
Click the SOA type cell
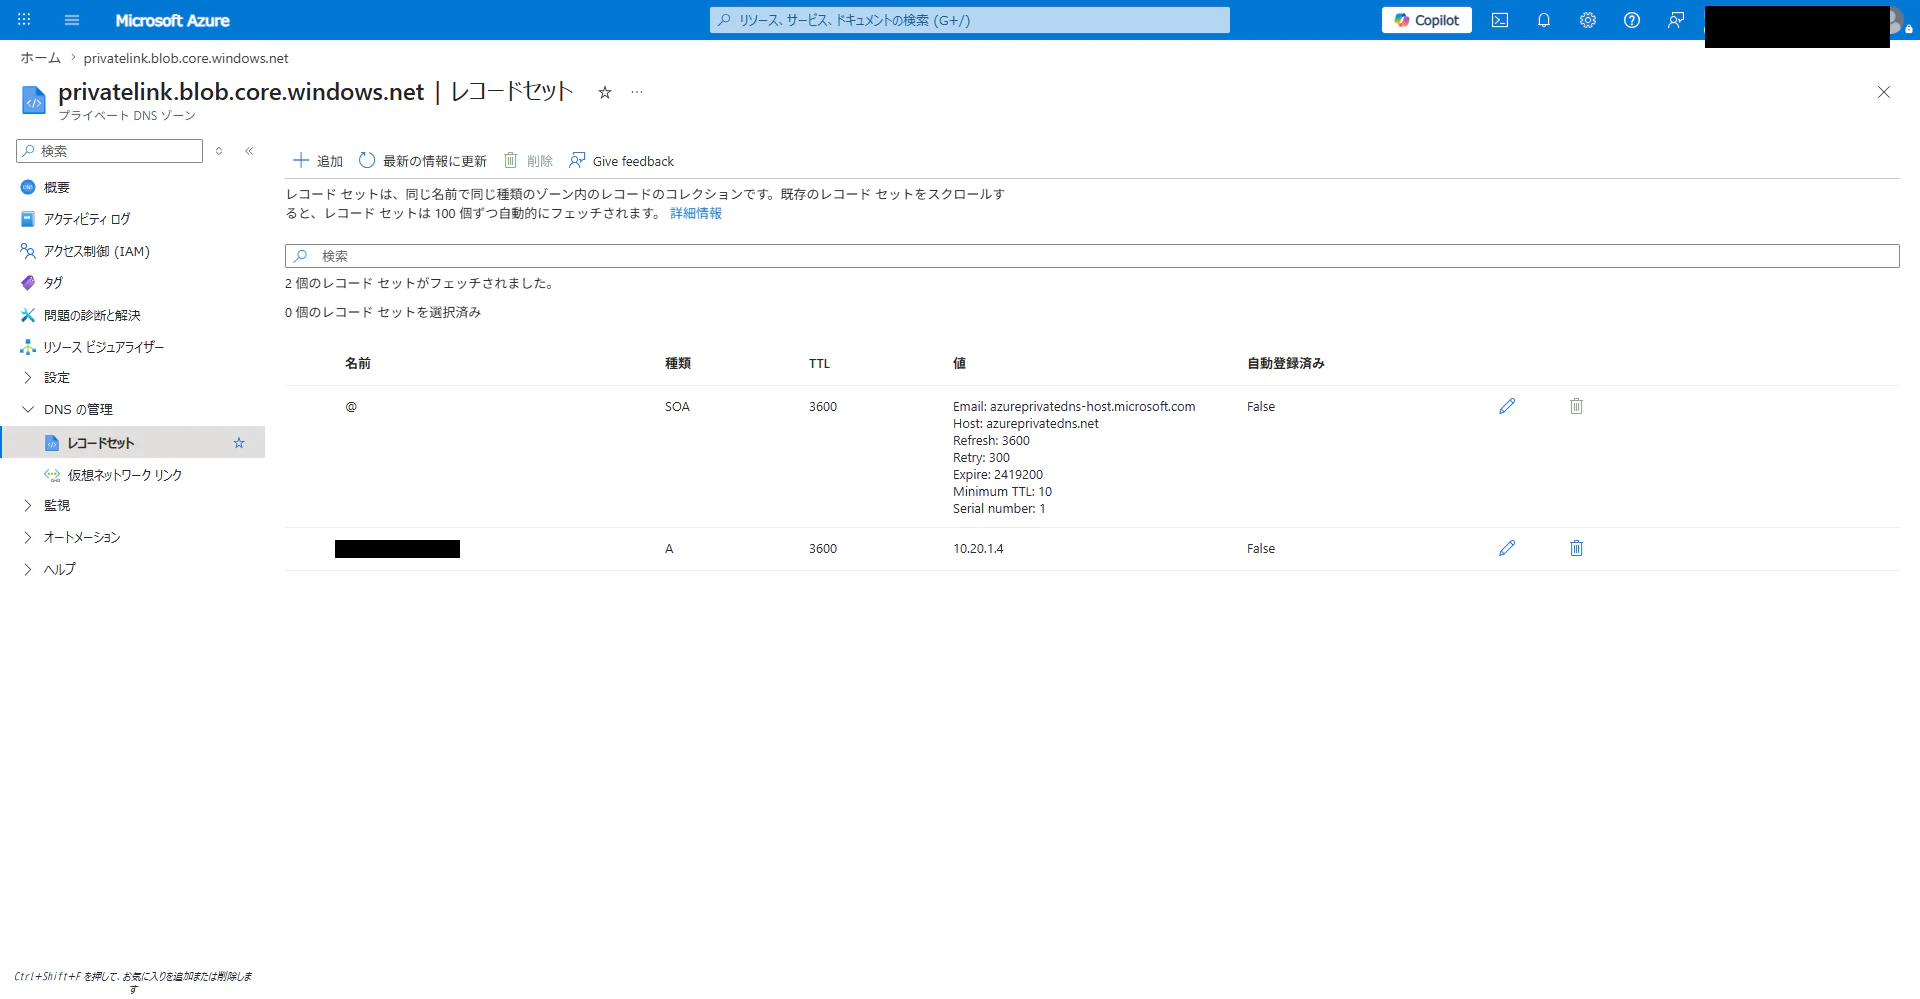point(677,407)
